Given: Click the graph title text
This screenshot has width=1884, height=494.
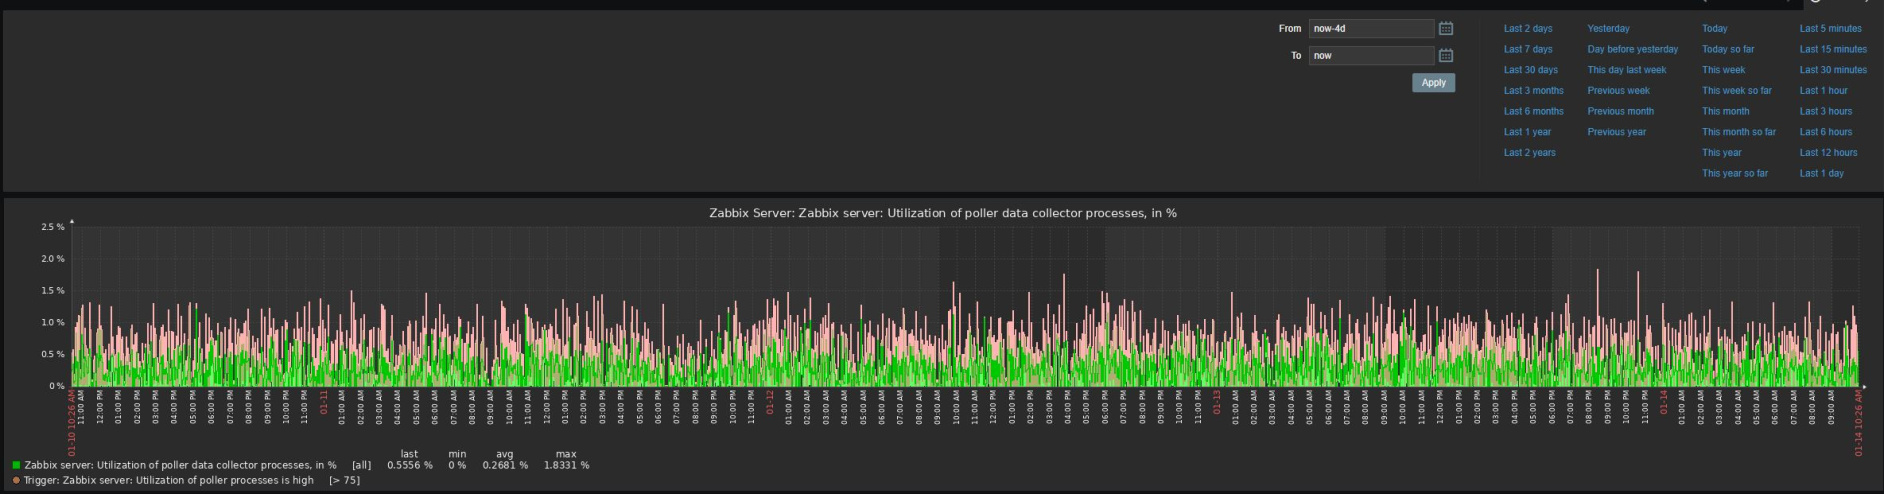Looking at the screenshot, I should point(942,213).
